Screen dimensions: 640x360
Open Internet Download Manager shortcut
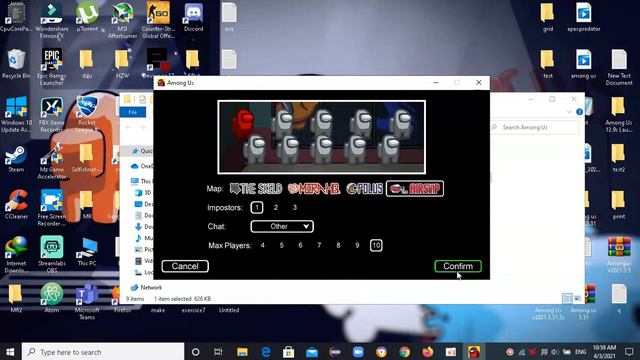pyautogui.click(x=16, y=255)
